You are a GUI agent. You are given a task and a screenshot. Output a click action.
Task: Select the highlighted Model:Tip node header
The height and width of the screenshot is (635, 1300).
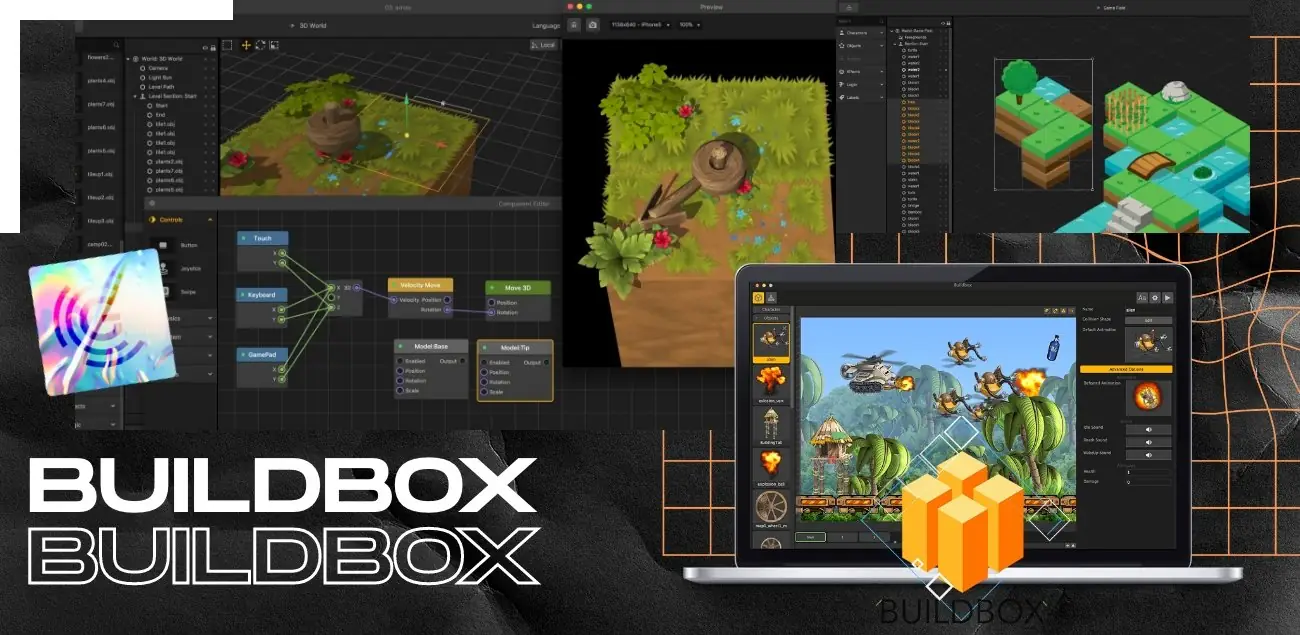tap(515, 348)
